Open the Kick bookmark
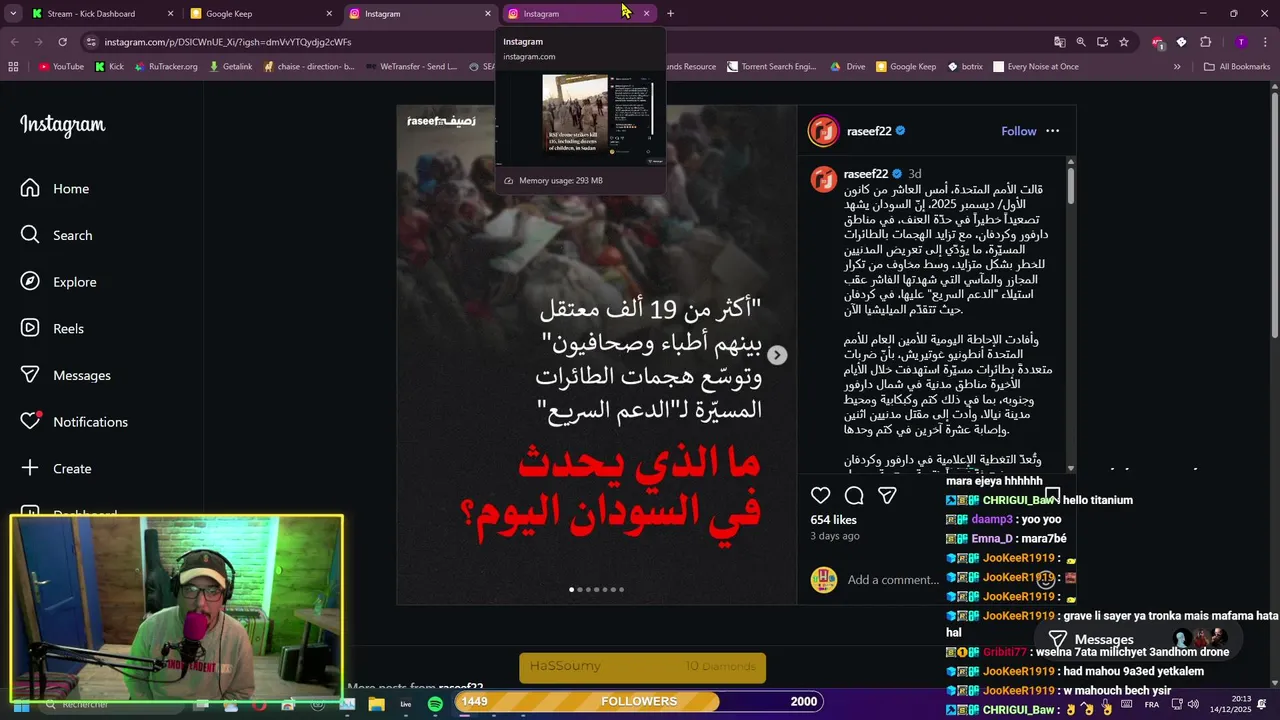The height and width of the screenshot is (720, 1280). tap(110, 67)
